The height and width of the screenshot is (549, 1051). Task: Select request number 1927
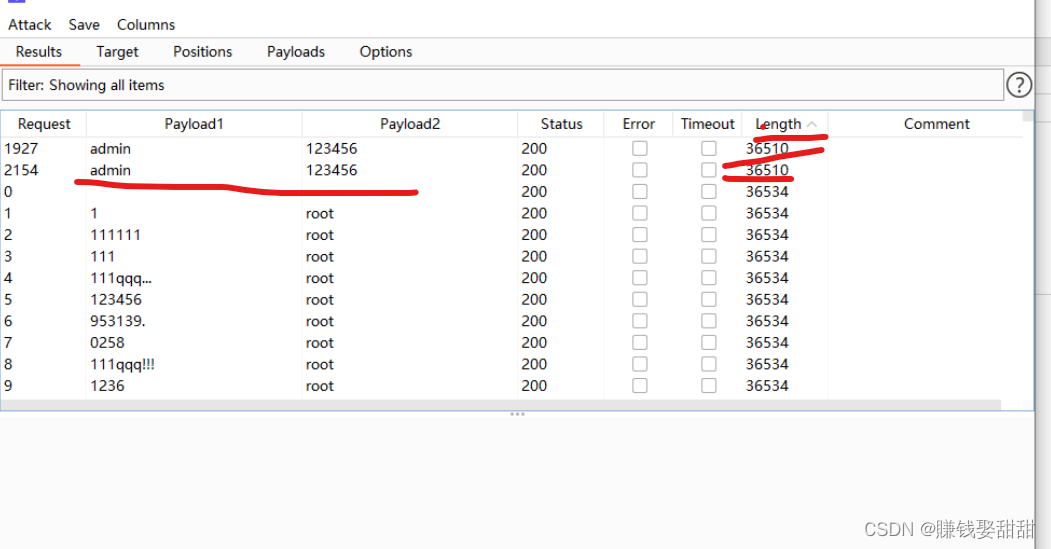21,148
